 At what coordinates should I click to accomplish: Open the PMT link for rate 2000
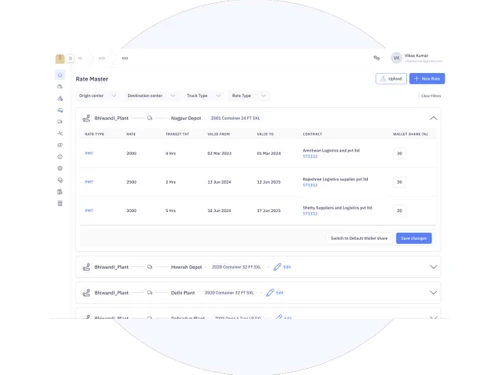pos(89,153)
